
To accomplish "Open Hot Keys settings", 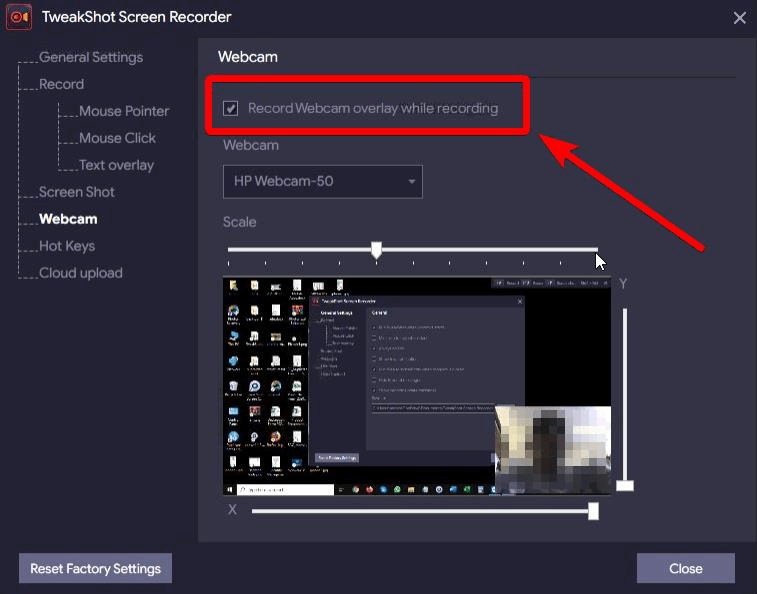I will point(67,246).
